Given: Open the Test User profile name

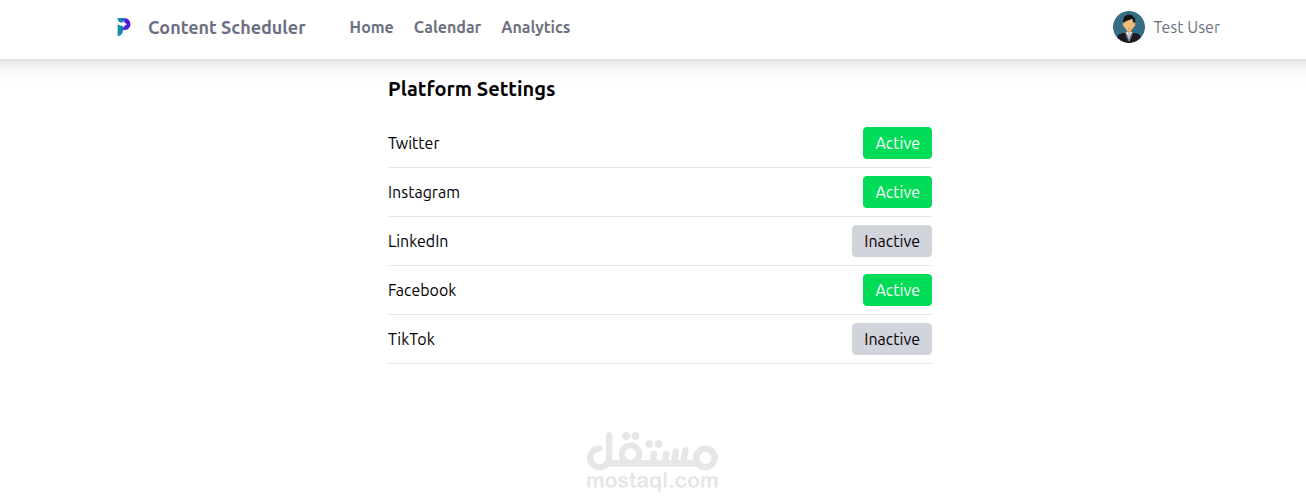Looking at the screenshot, I should point(1187,27).
